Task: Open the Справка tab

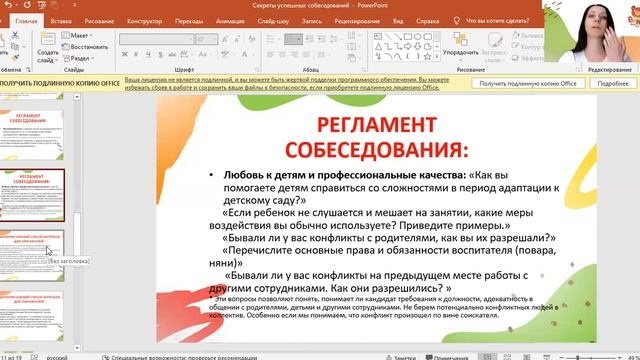Action: coord(427,21)
